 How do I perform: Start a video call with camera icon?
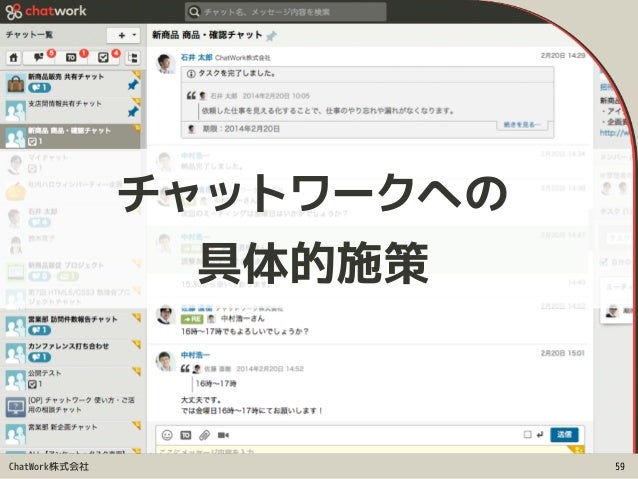click(x=223, y=435)
